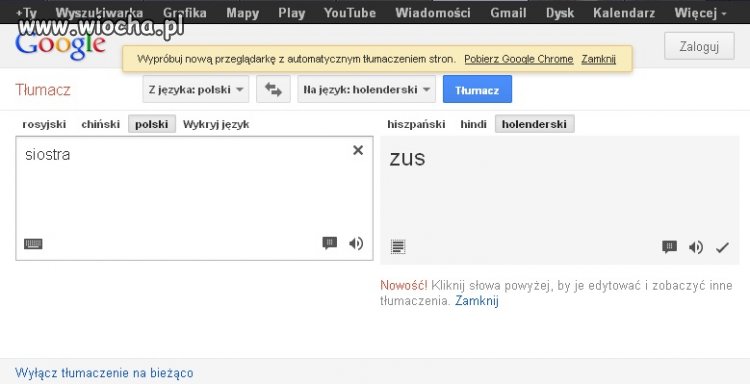750x384 pixels.
Task: Open Wyszukiwarka in top bar
Action: [99, 13]
